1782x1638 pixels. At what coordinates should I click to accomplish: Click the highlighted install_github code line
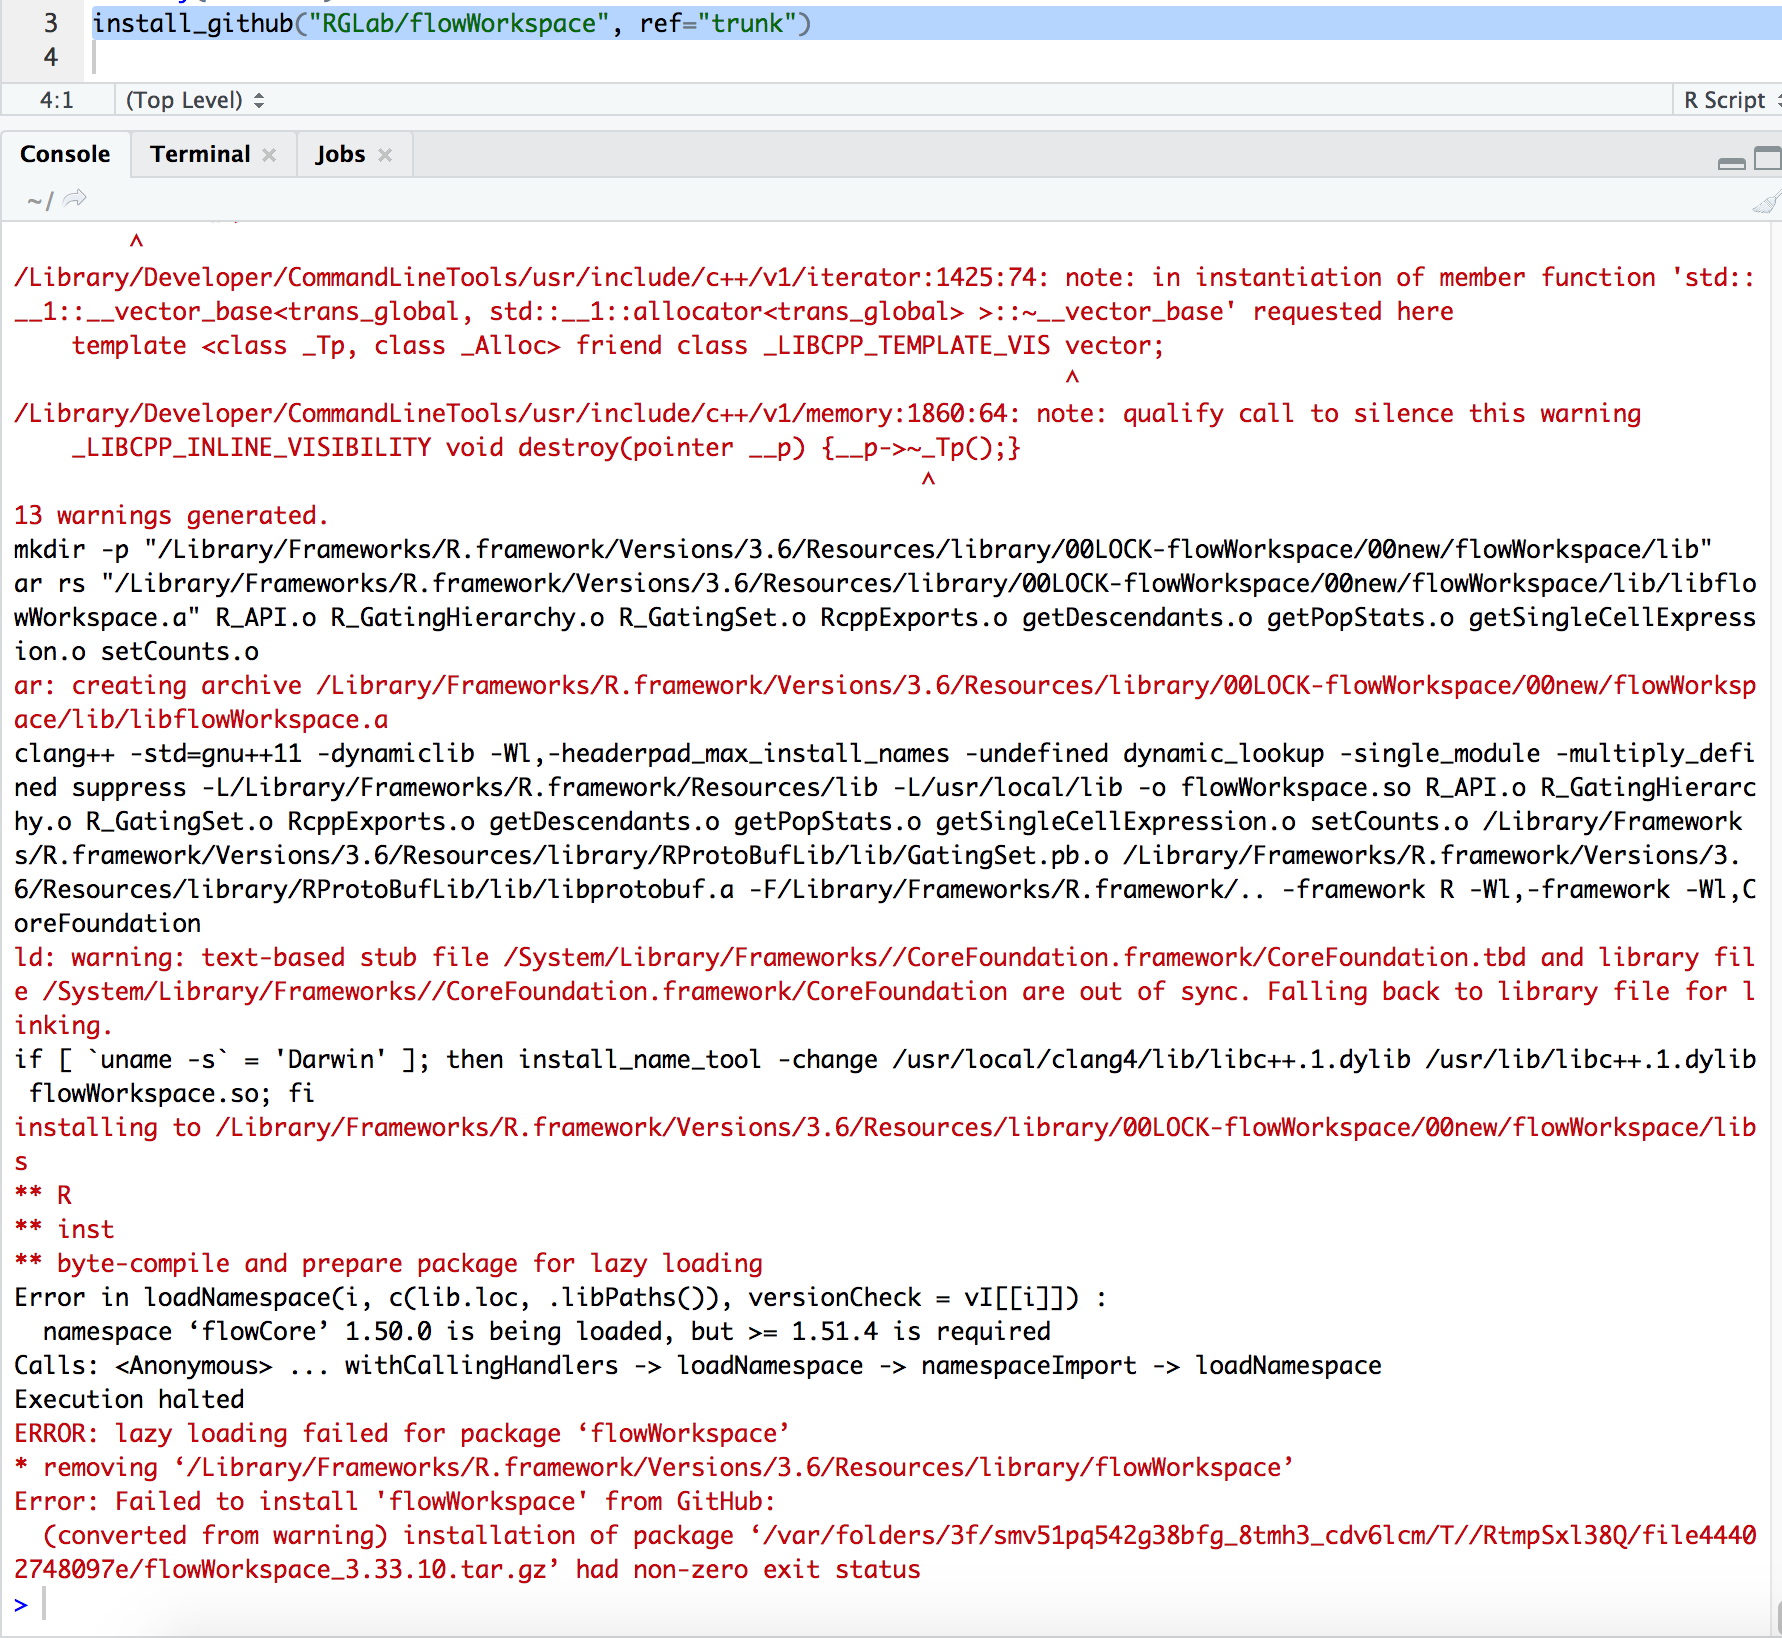(450, 23)
